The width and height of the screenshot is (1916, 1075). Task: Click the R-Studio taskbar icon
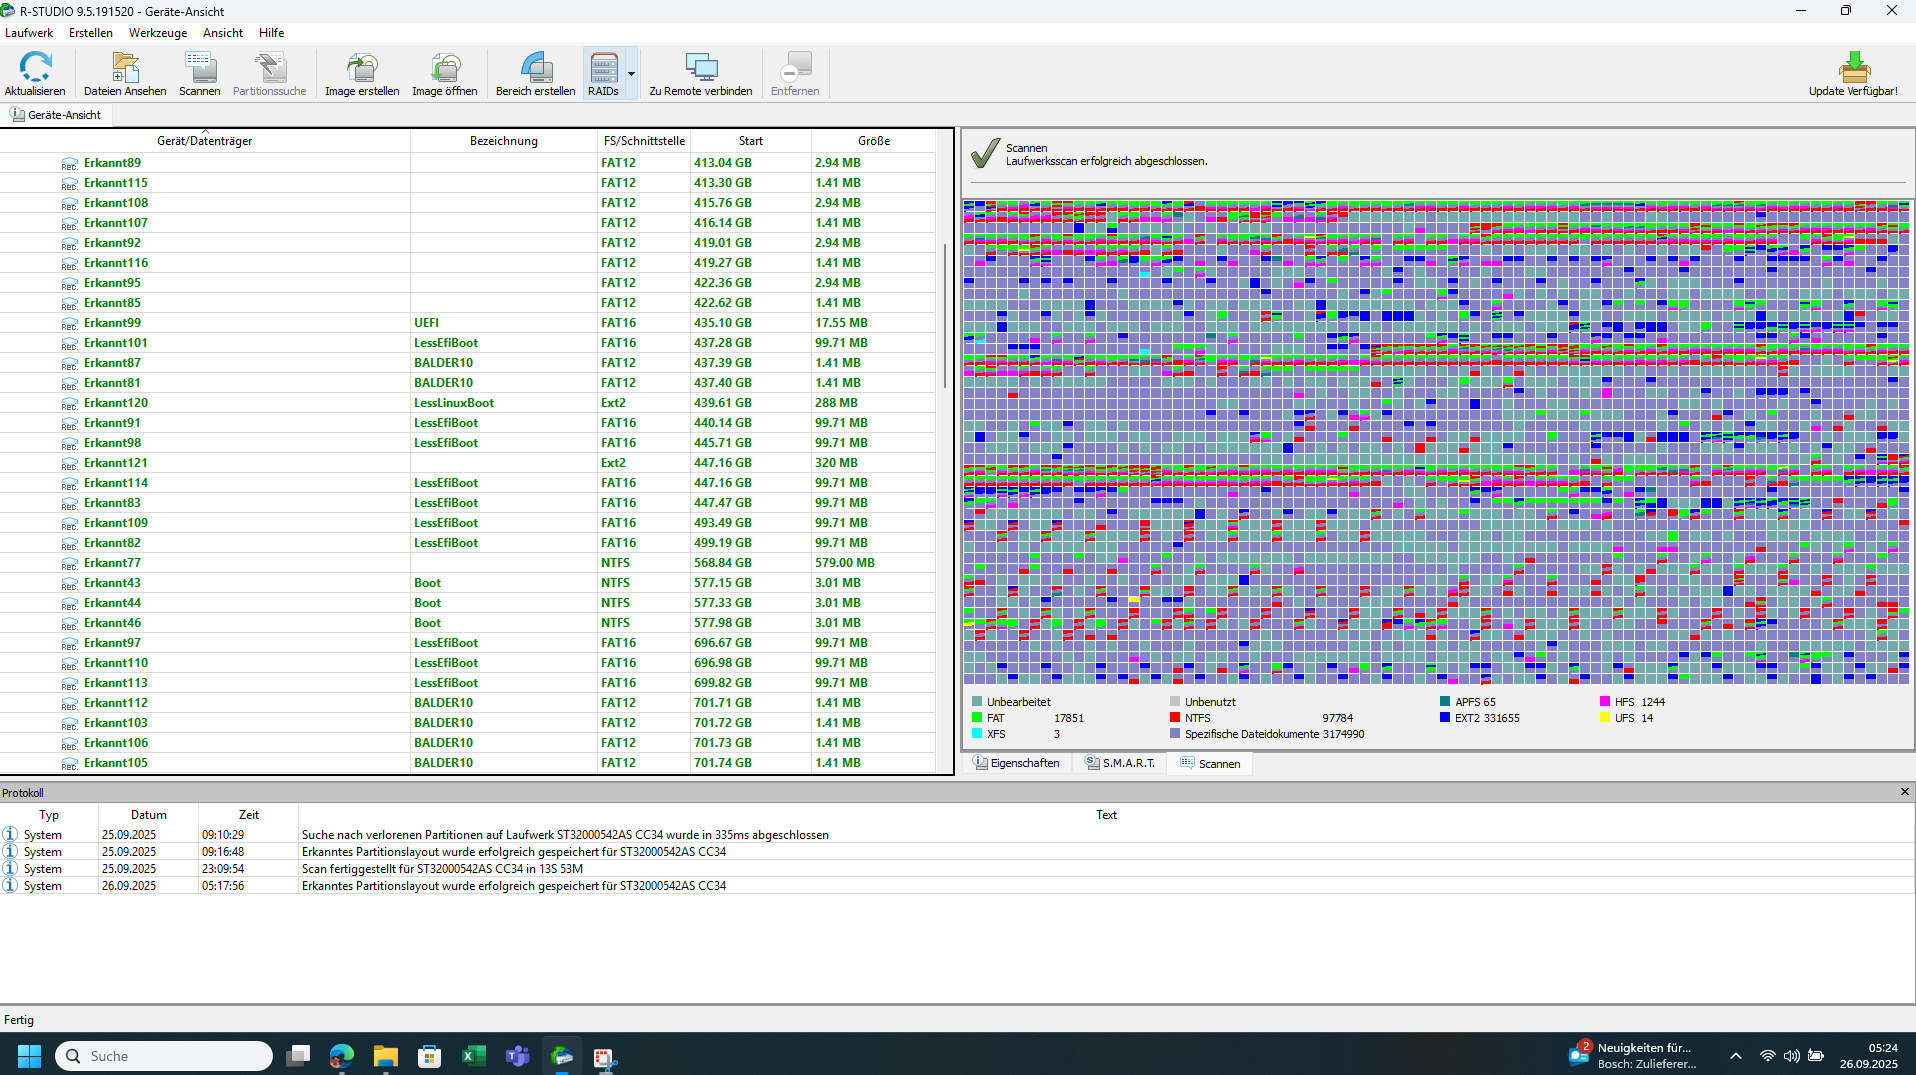(x=561, y=1056)
